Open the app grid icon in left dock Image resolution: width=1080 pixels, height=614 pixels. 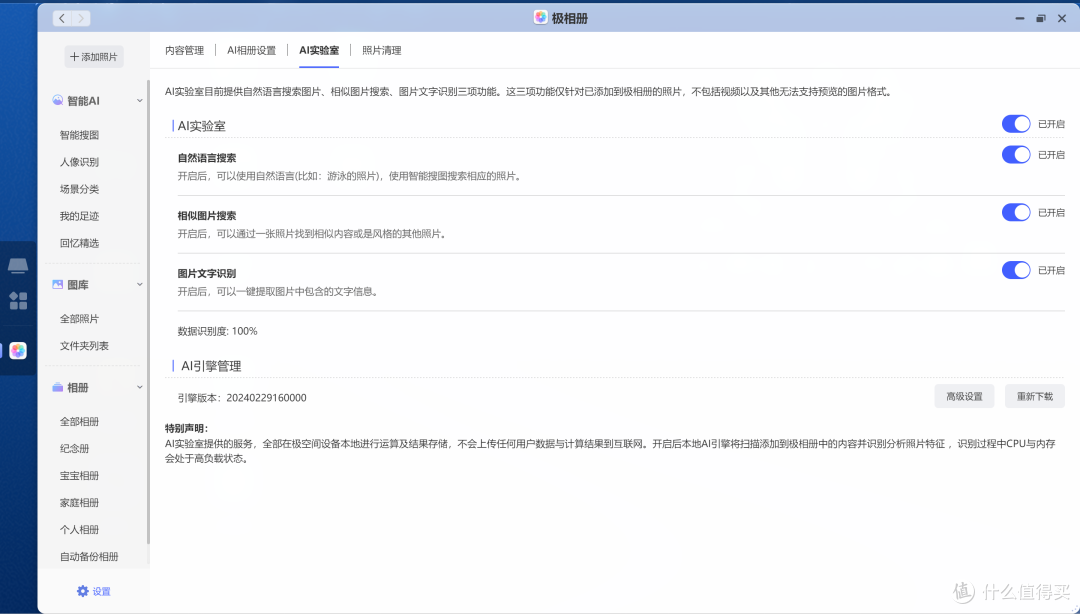[x=18, y=300]
